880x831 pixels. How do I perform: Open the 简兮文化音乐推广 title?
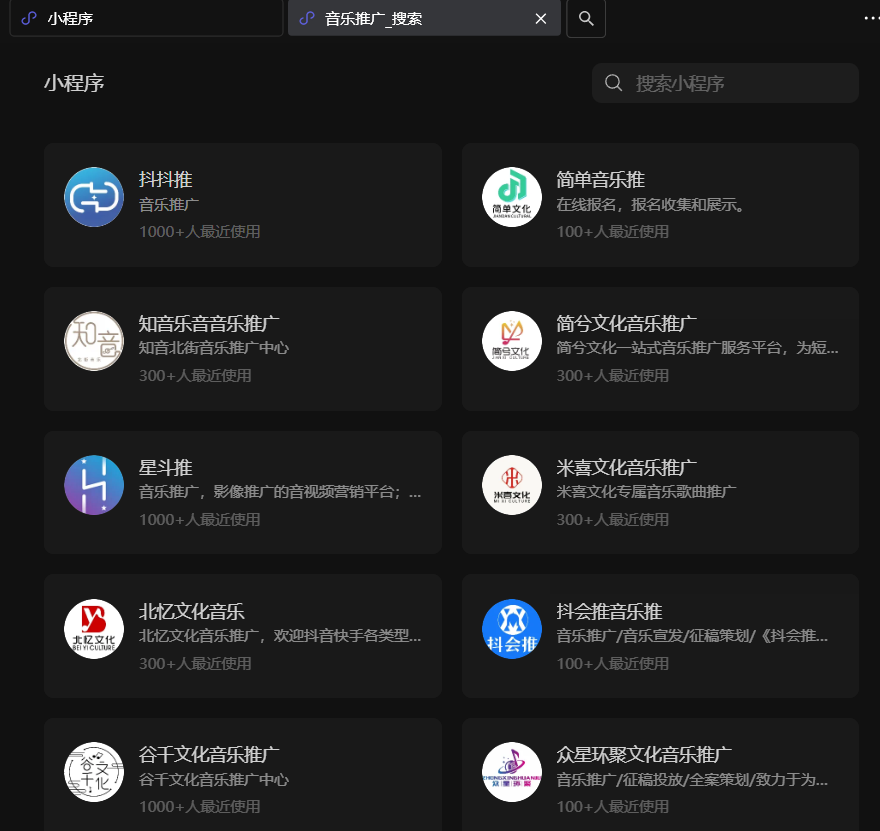pyautogui.click(x=626, y=324)
